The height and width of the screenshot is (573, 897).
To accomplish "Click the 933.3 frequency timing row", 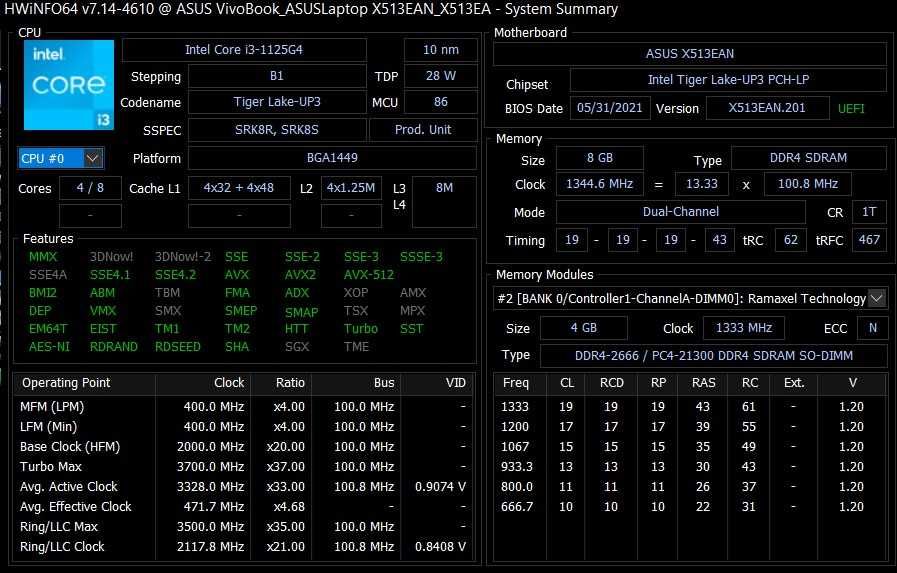I will pos(690,467).
